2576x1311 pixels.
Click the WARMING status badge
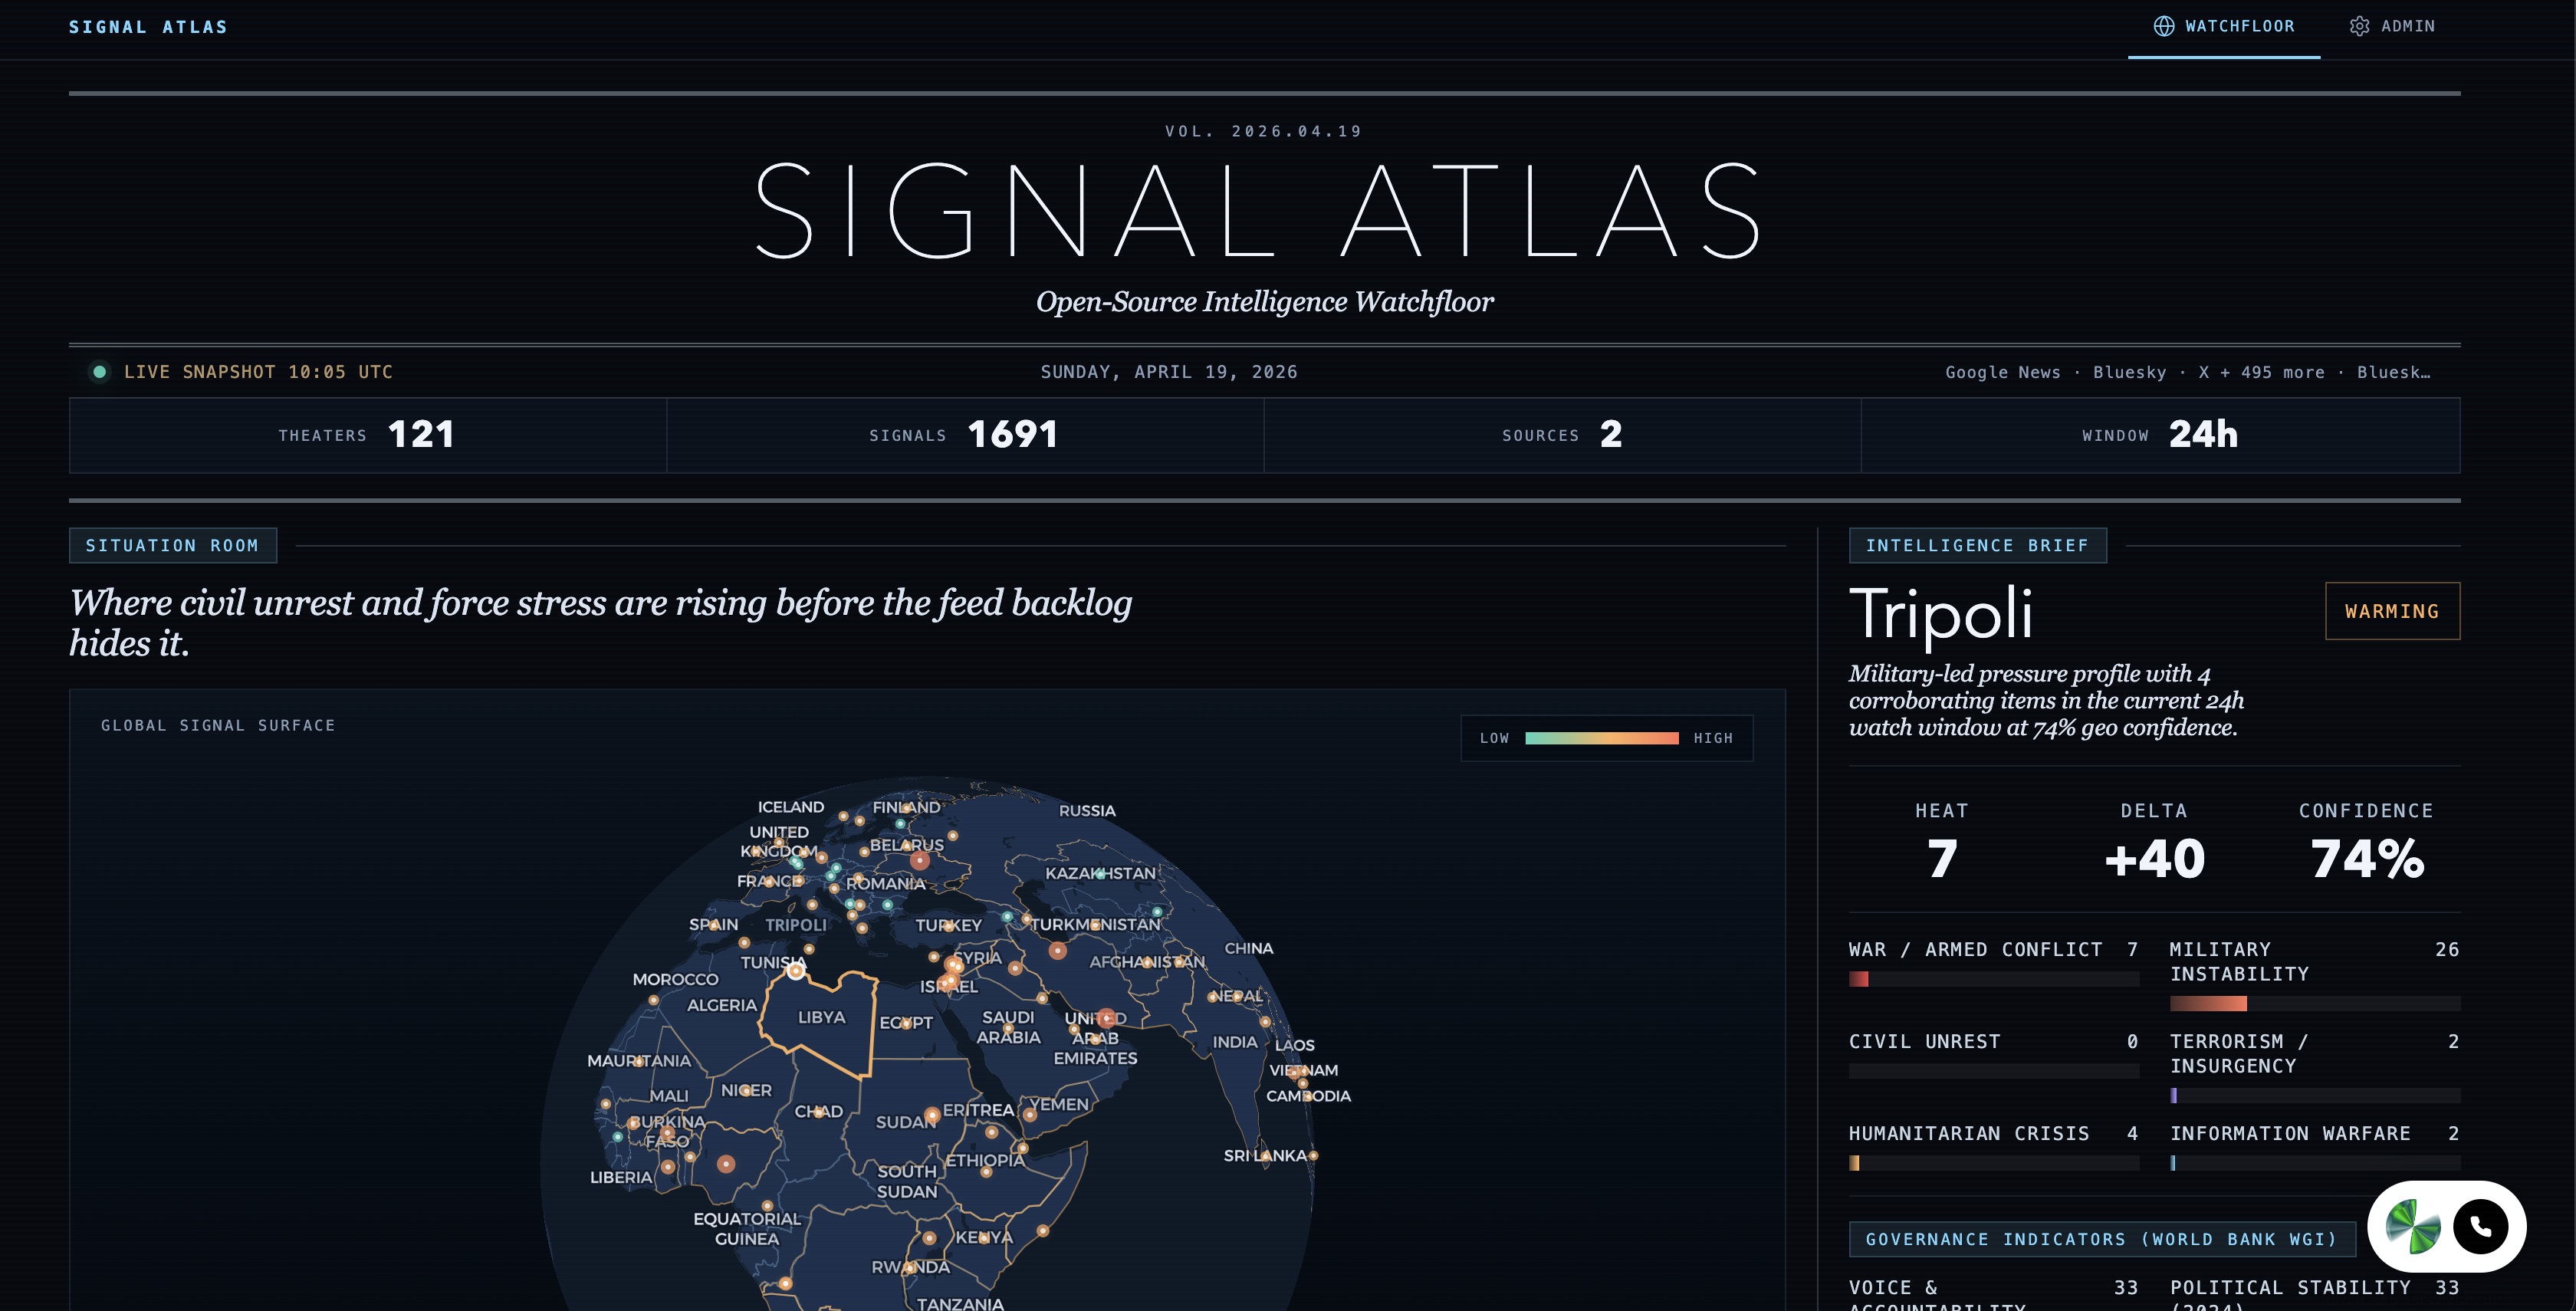pos(2391,611)
